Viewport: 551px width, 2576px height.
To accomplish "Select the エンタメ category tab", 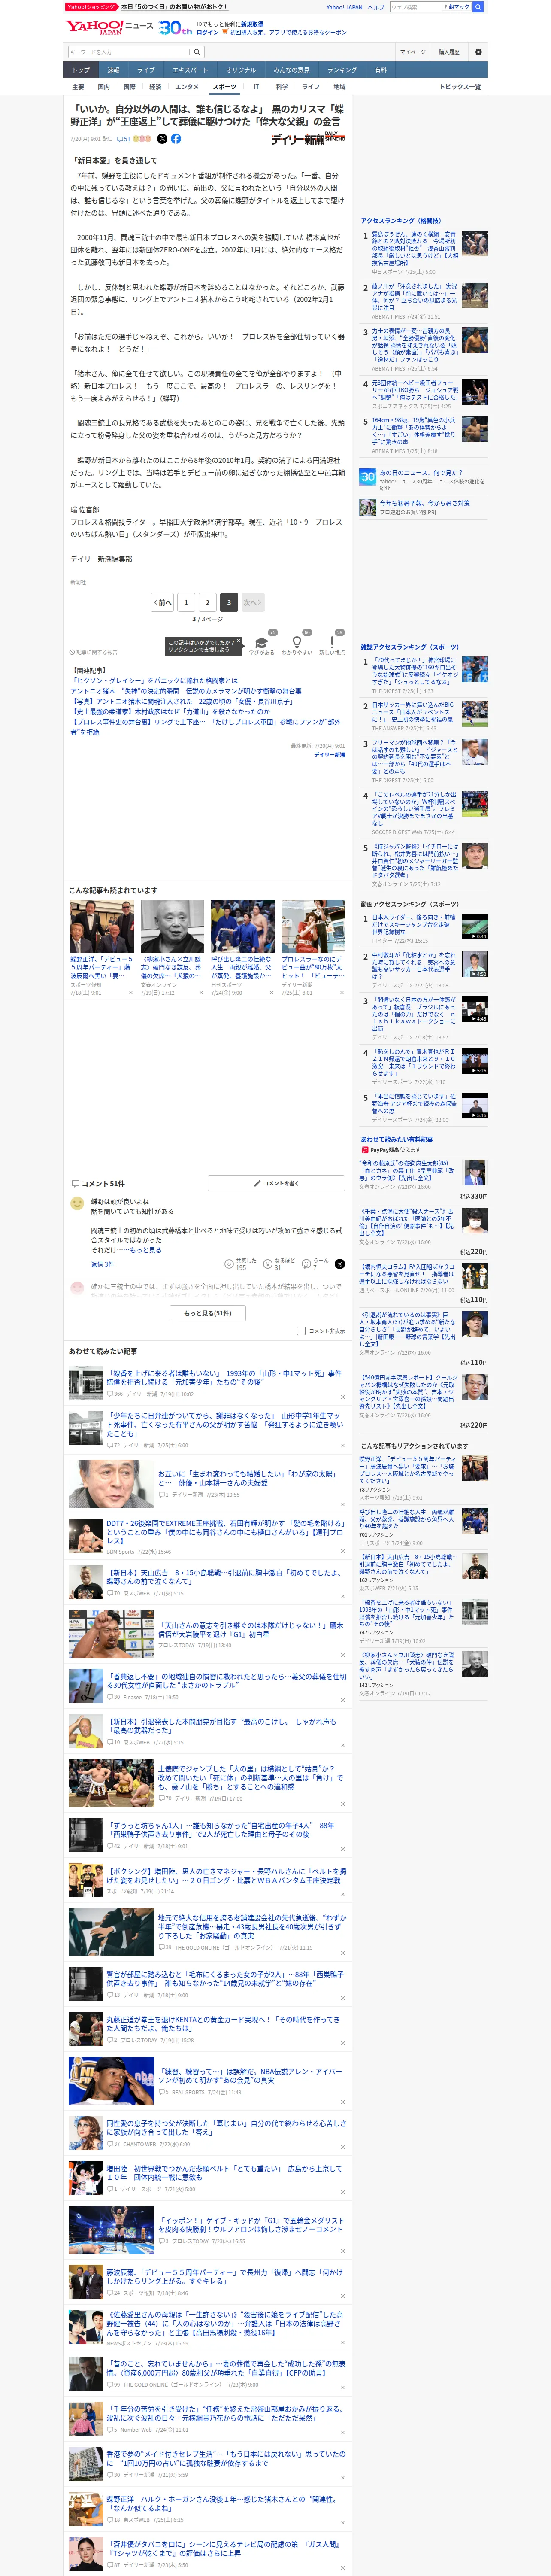I will click(x=187, y=87).
